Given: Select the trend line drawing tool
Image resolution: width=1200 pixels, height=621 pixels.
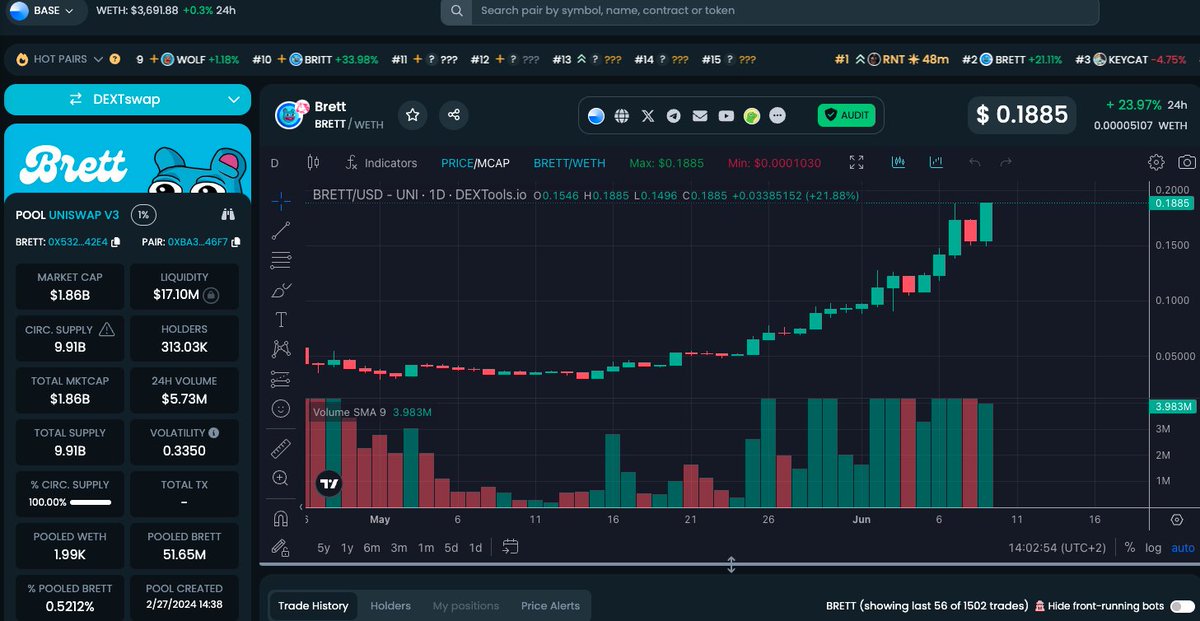Looking at the screenshot, I should tap(281, 230).
